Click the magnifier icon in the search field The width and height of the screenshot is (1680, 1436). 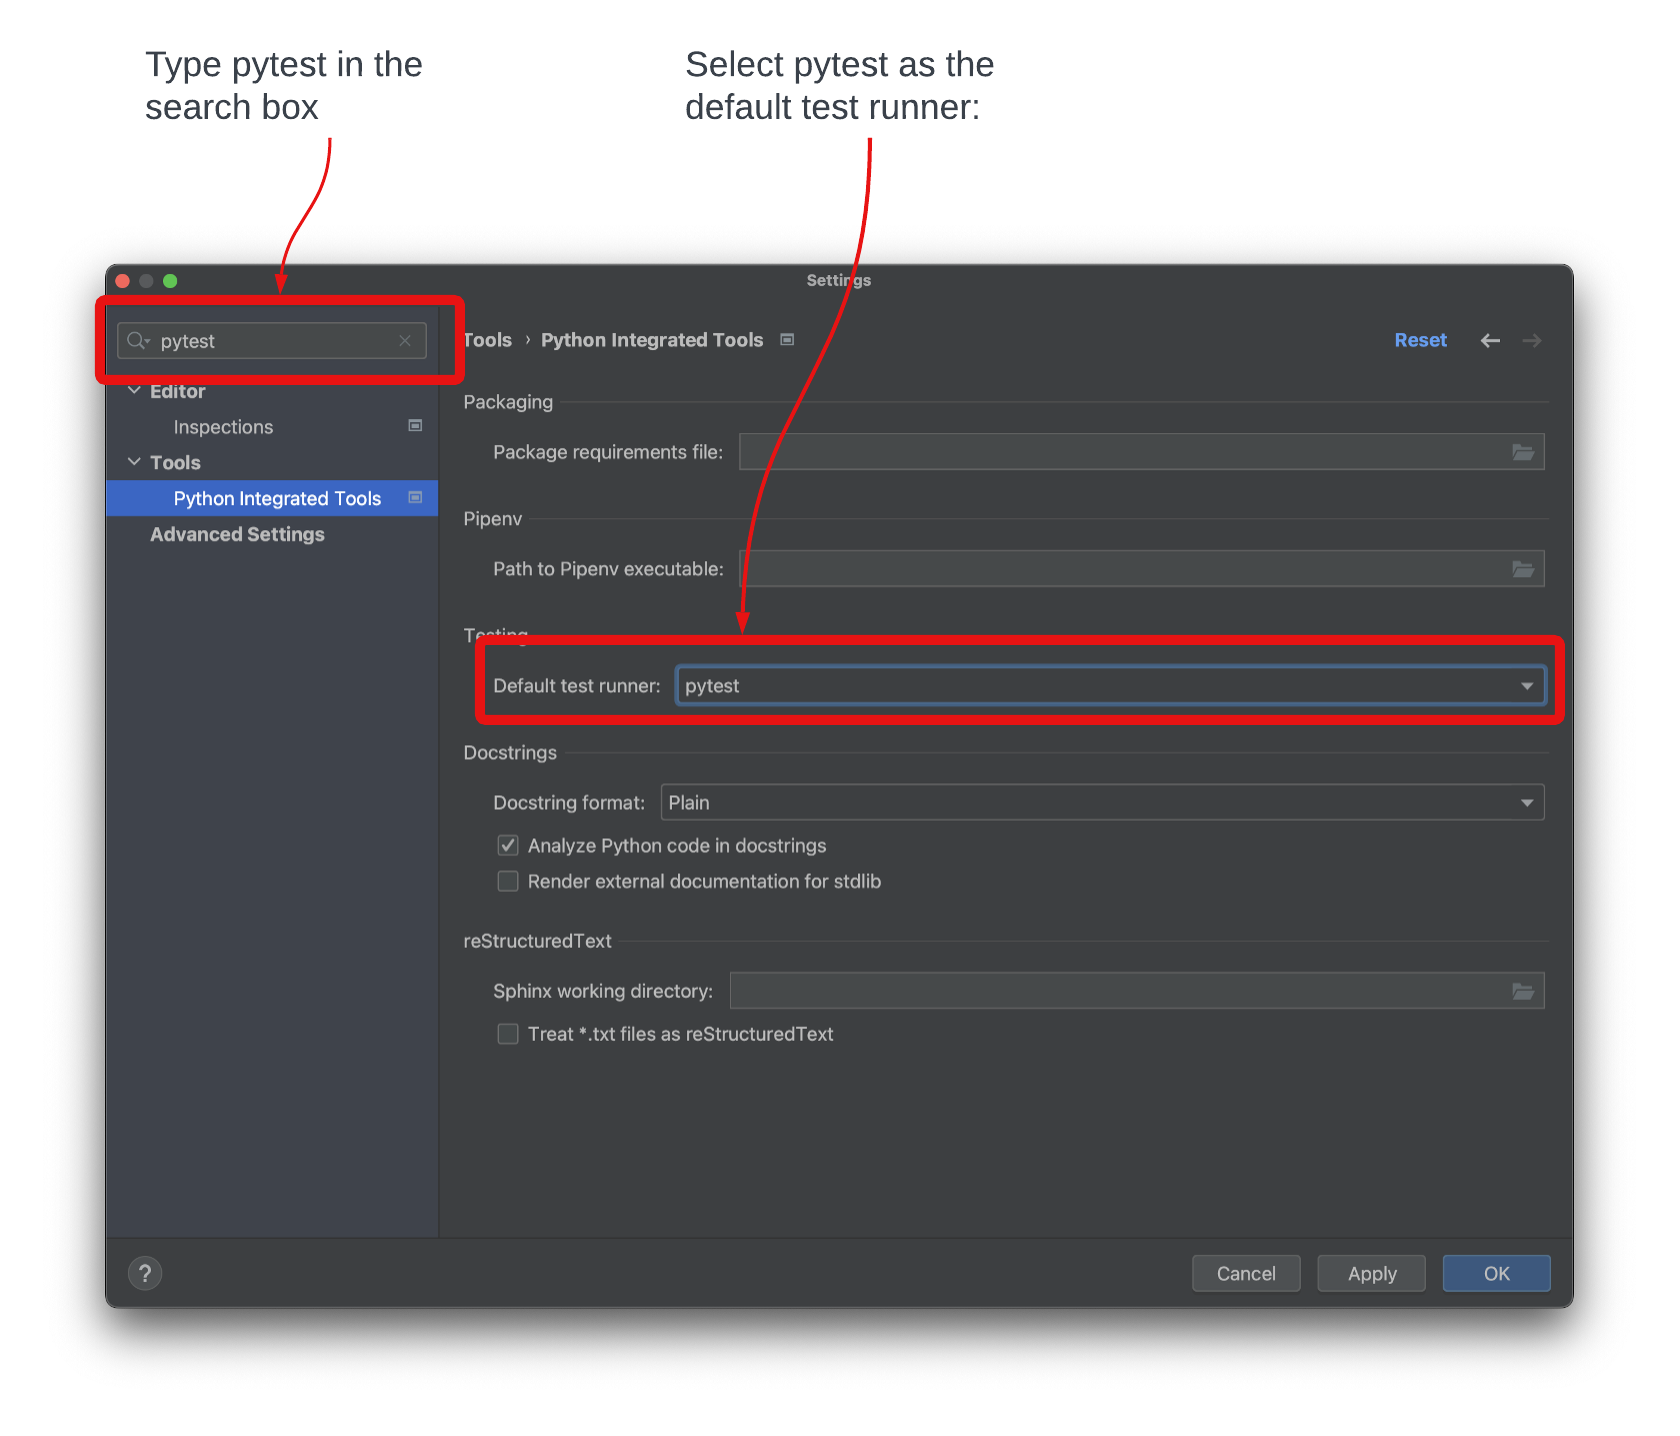(x=138, y=340)
